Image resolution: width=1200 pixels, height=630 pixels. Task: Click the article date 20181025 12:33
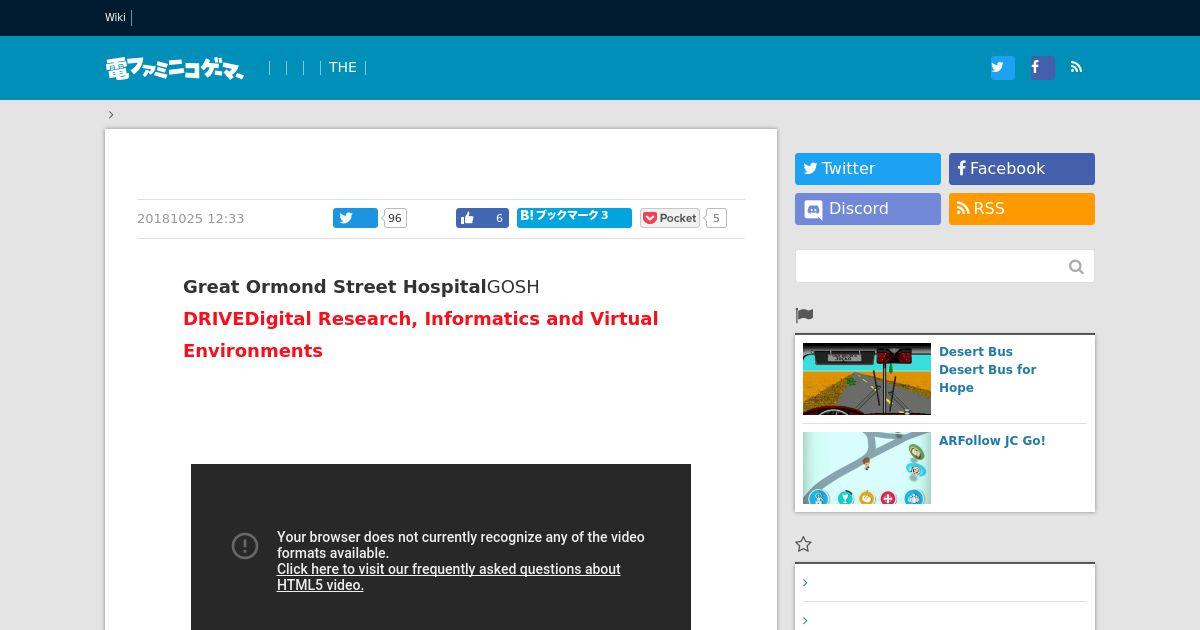coord(190,219)
